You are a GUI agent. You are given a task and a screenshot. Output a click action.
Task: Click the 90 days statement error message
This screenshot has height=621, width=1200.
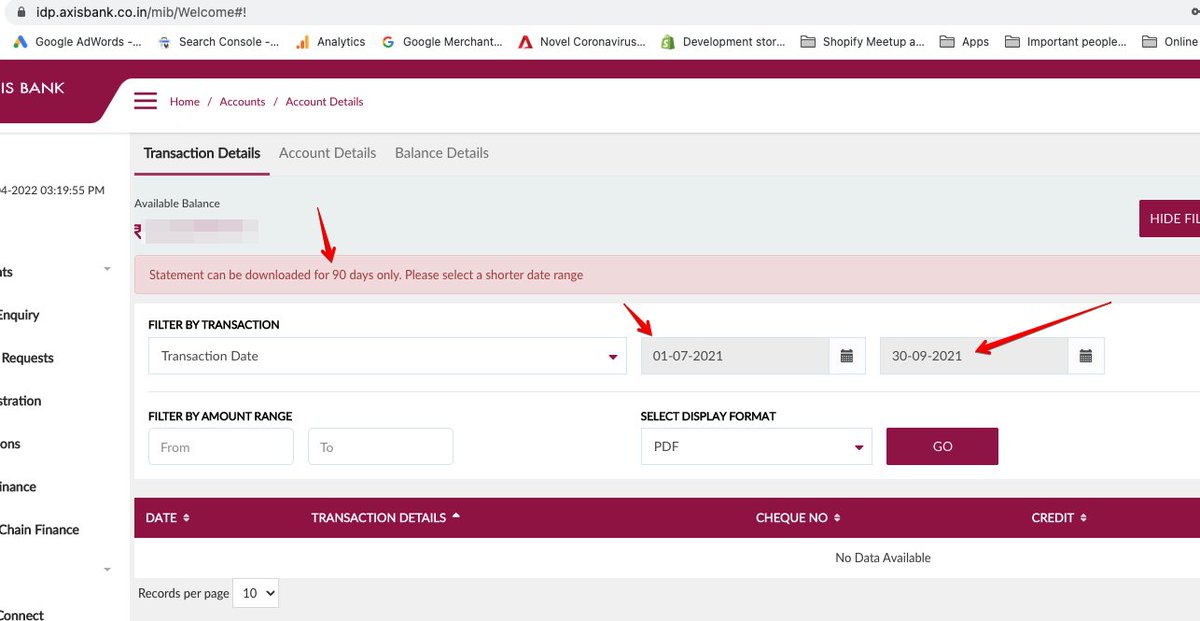pyautogui.click(x=366, y=275)
